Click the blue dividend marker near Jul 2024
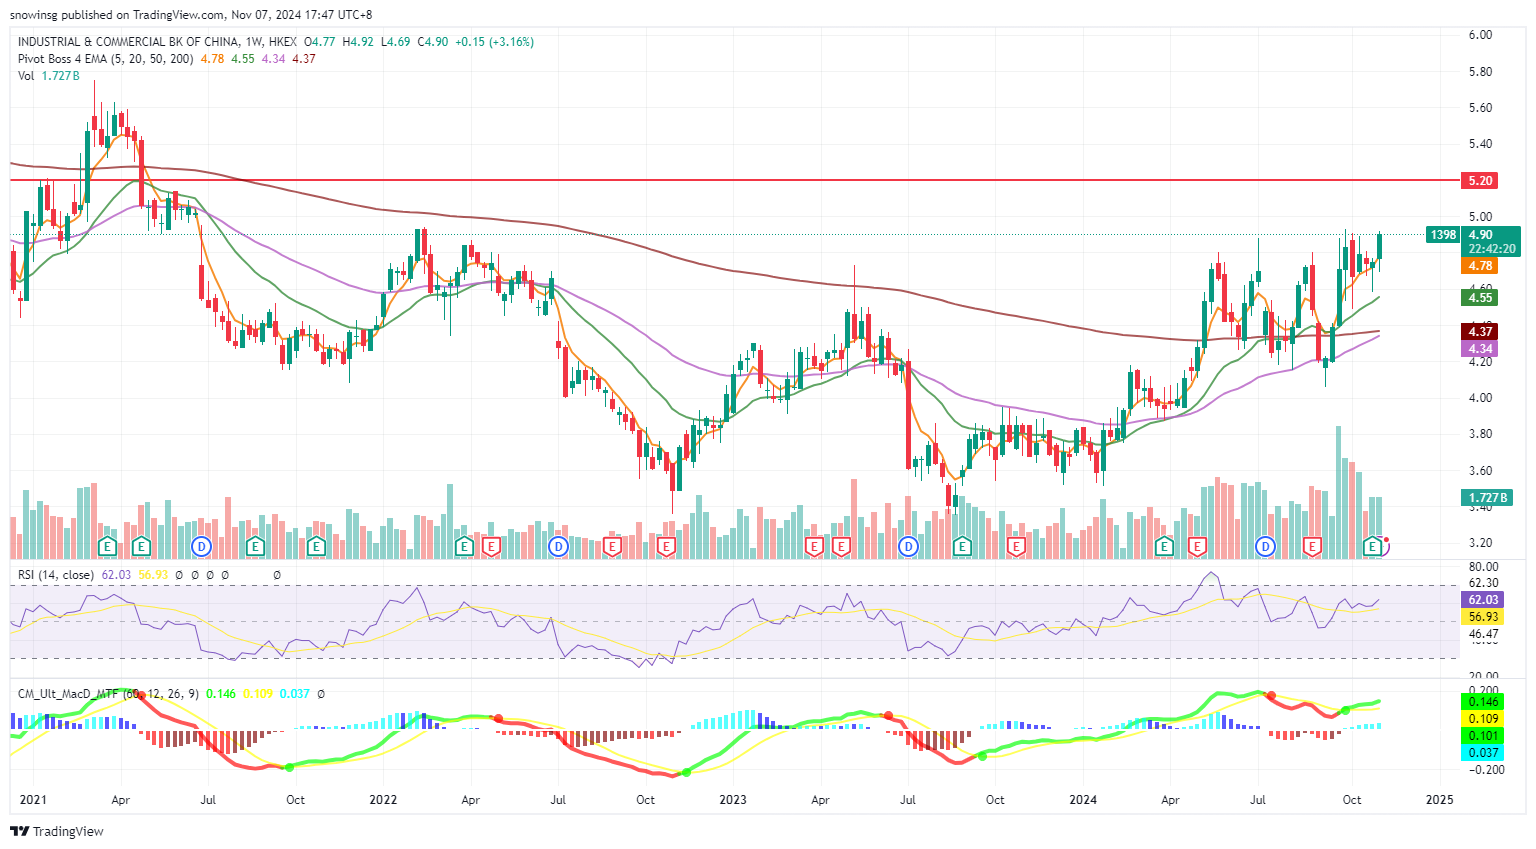 (1266, 546)
